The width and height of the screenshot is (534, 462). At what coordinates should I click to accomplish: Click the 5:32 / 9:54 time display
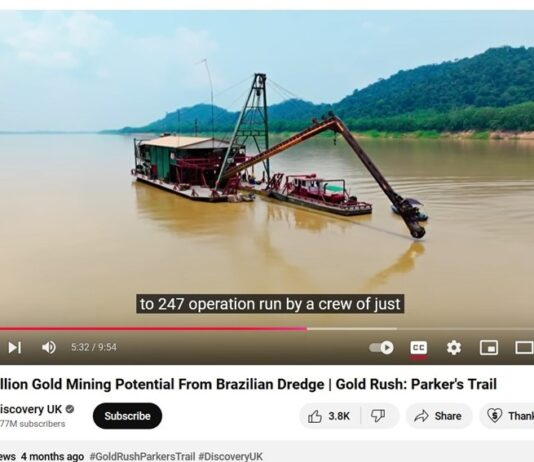(94, 347)
